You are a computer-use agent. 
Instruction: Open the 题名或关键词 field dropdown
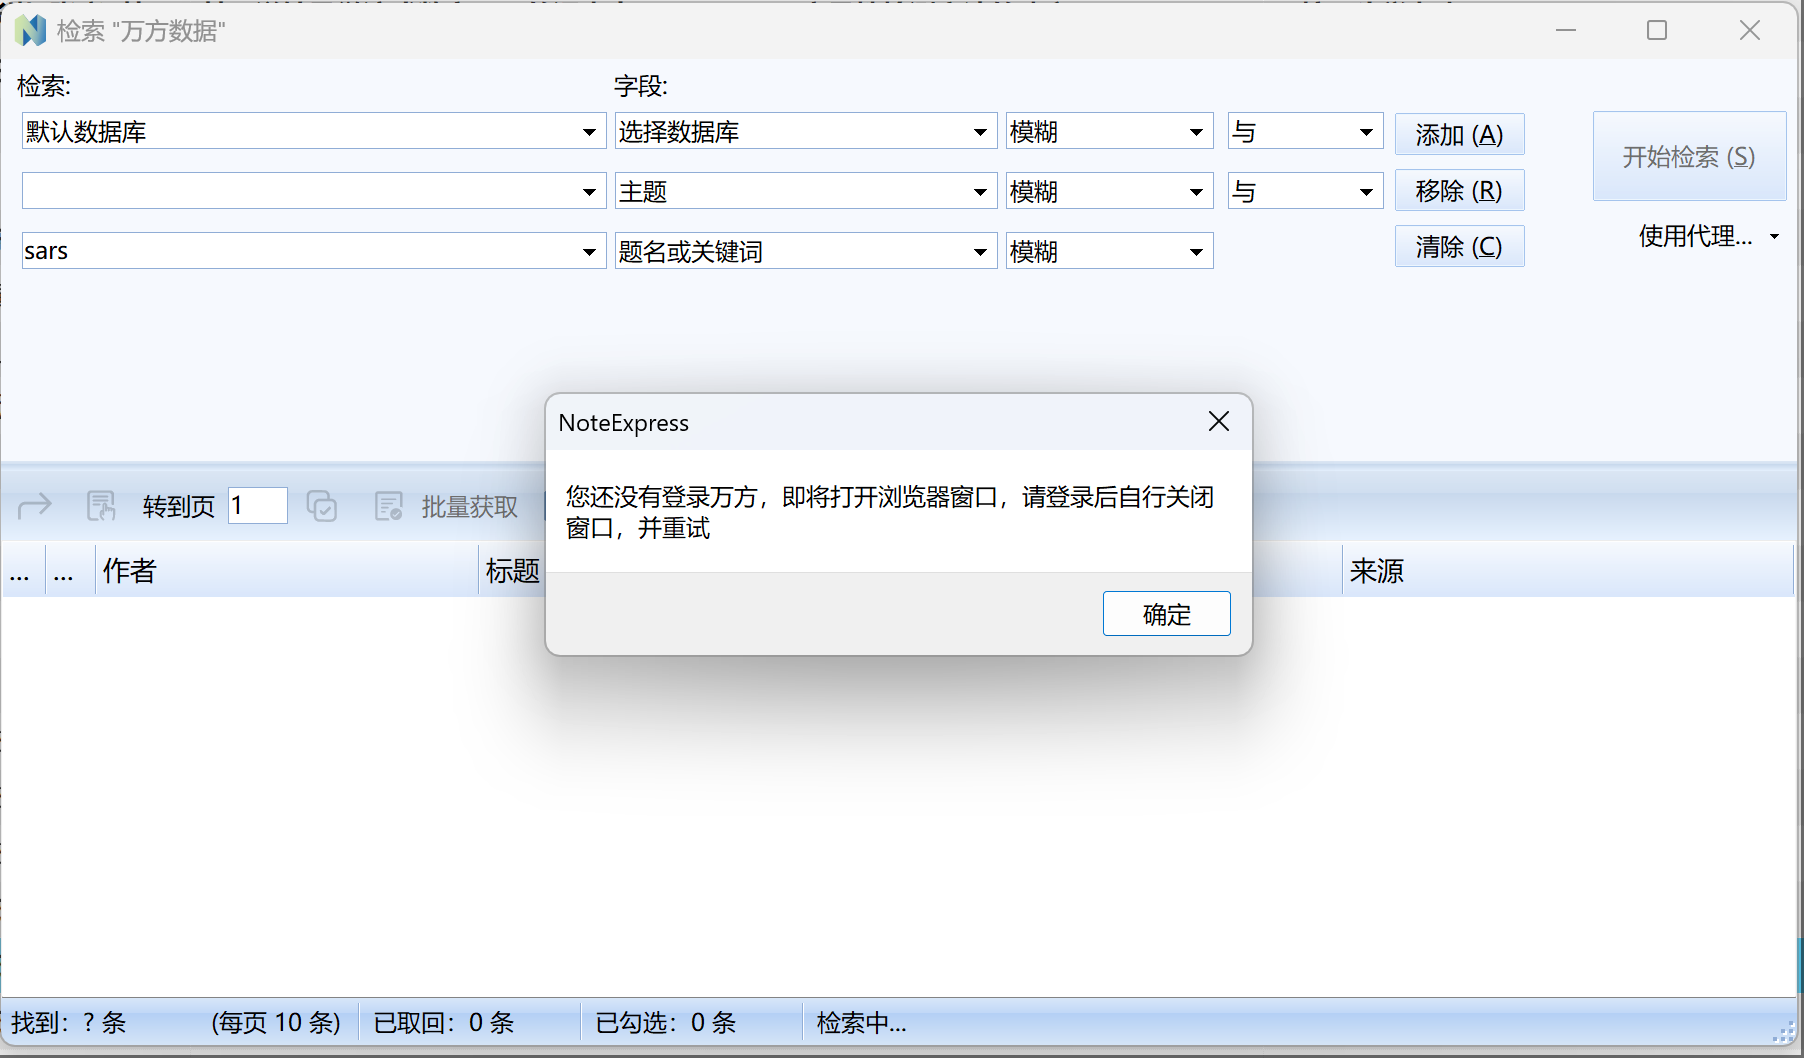(980, 252)
